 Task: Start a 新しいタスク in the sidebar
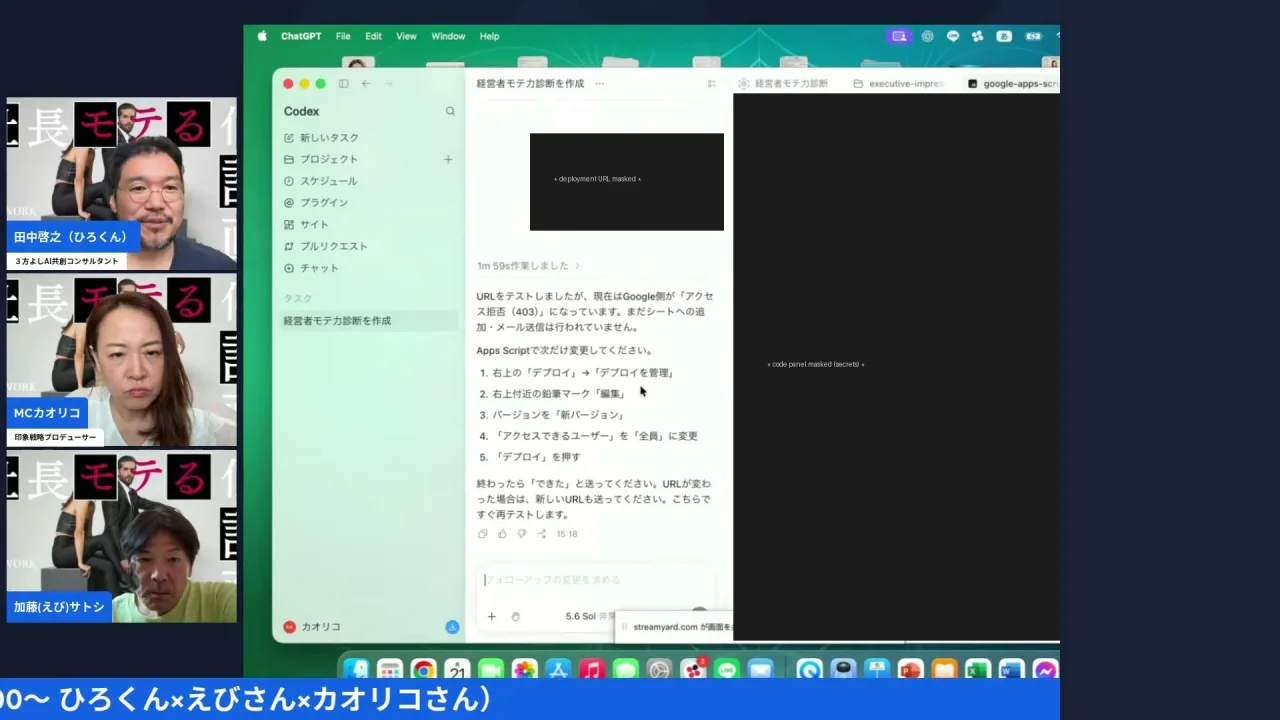click(368, 138)
